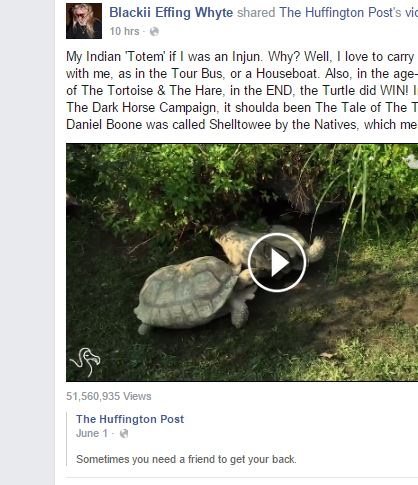Open The Huffington Post page below video
The height and width of the screenshot is (485, 418).
point(130,419)
